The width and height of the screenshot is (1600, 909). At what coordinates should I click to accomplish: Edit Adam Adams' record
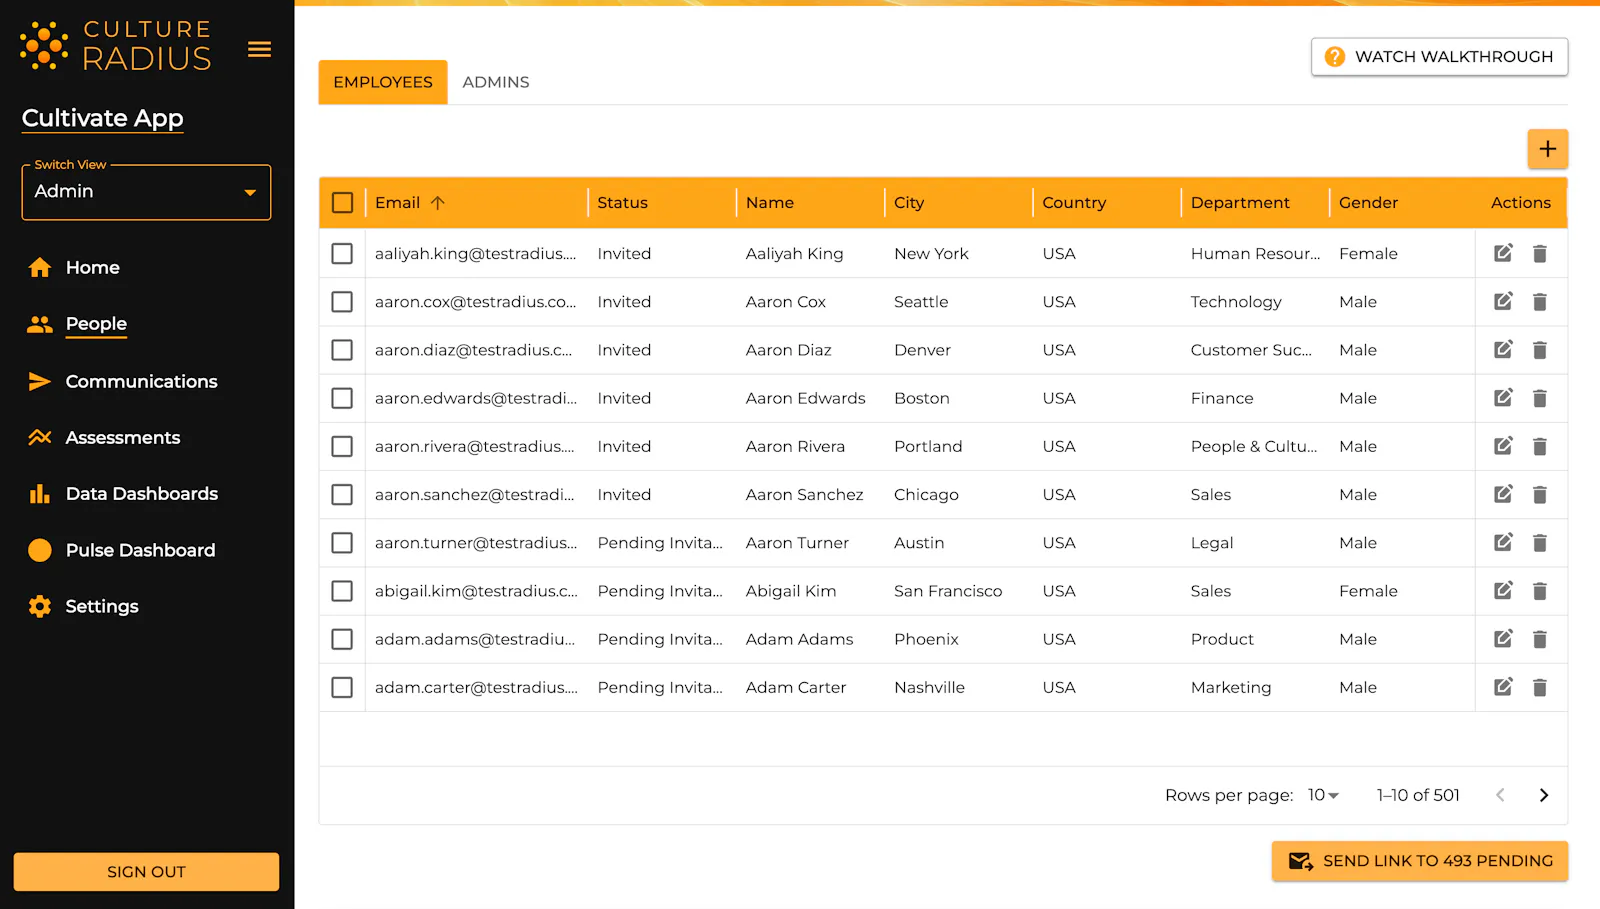coord(1503,638)
